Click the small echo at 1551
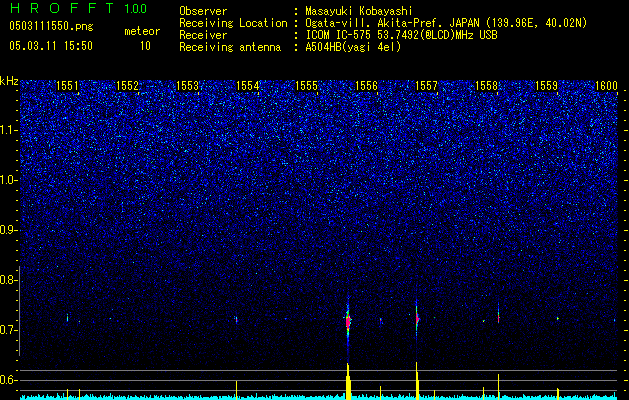 pyautogui.click(x=67, y=318)
